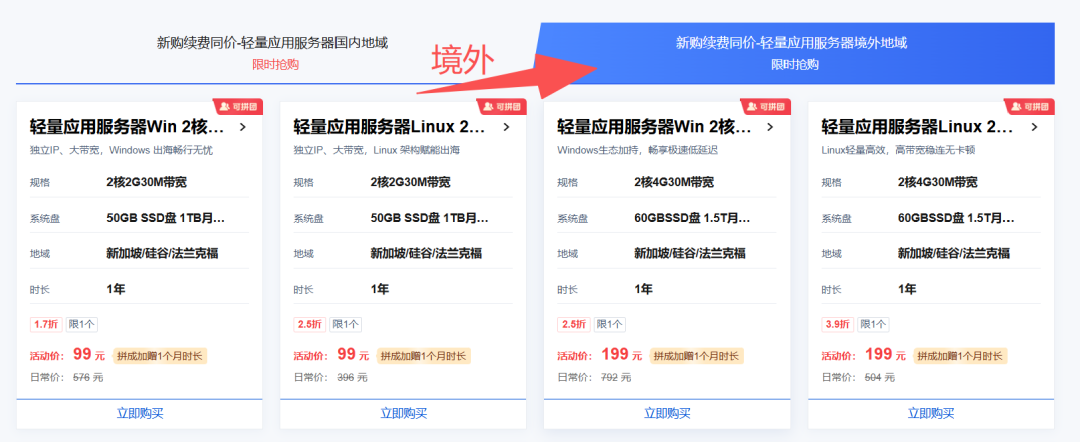Click 99 元 price on the 1.7折 Win card
Screen dimensions: 1080x442
point(89,355)
